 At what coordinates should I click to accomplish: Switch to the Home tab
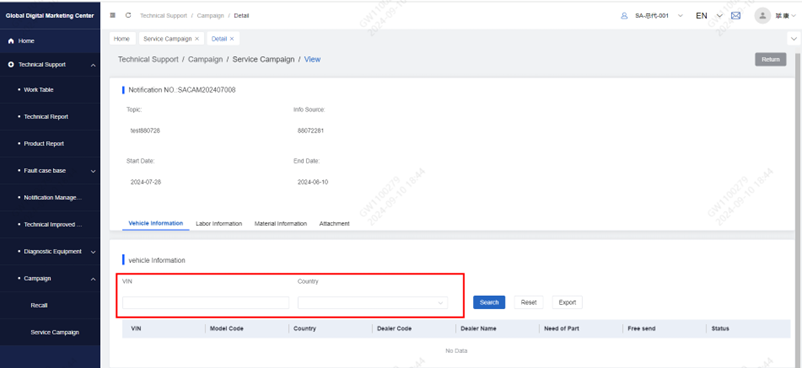tap(122, 39)
